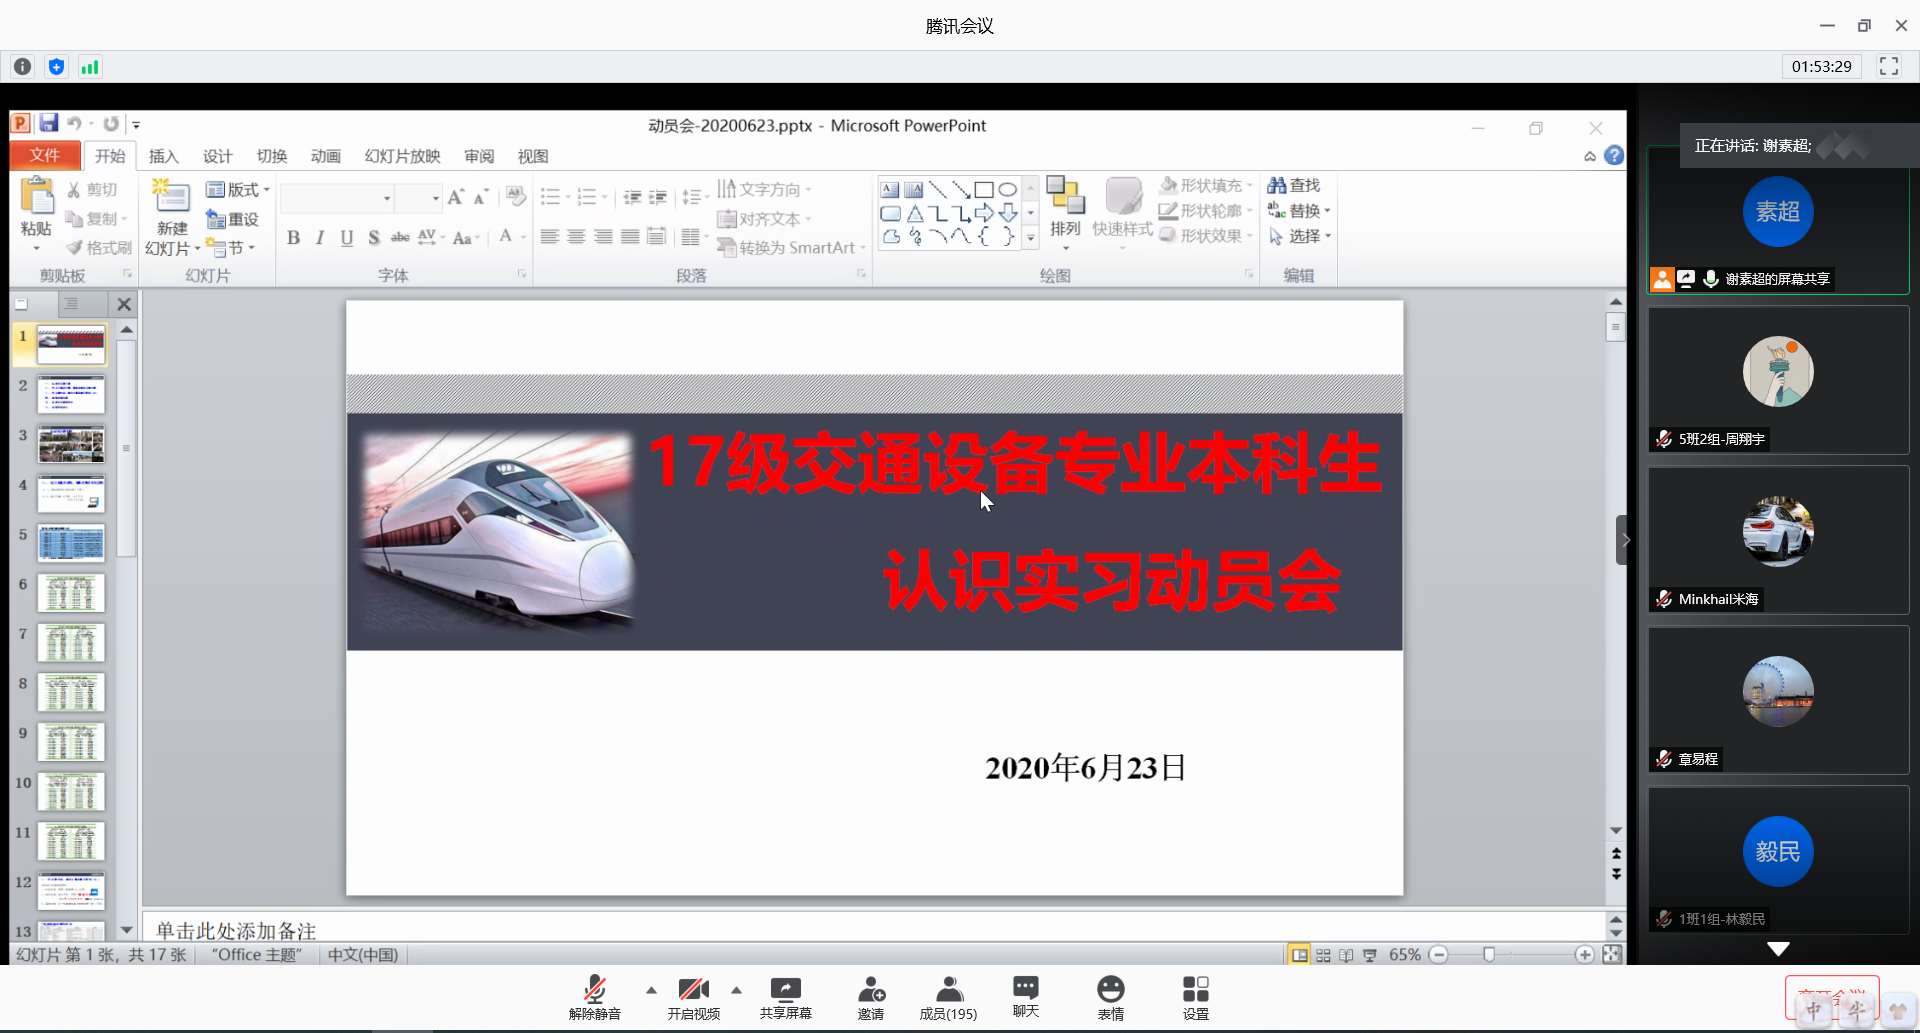This screenshot has width=1920, height=1033.
Task: Select slide 5 thumbnail in the panel
Action: 71,543
